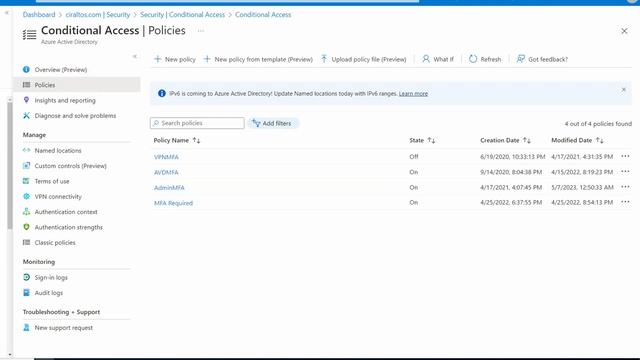Open more options for VPNMFA row
The height and width of the screenshot is (360, 640).
coord(625,156)
